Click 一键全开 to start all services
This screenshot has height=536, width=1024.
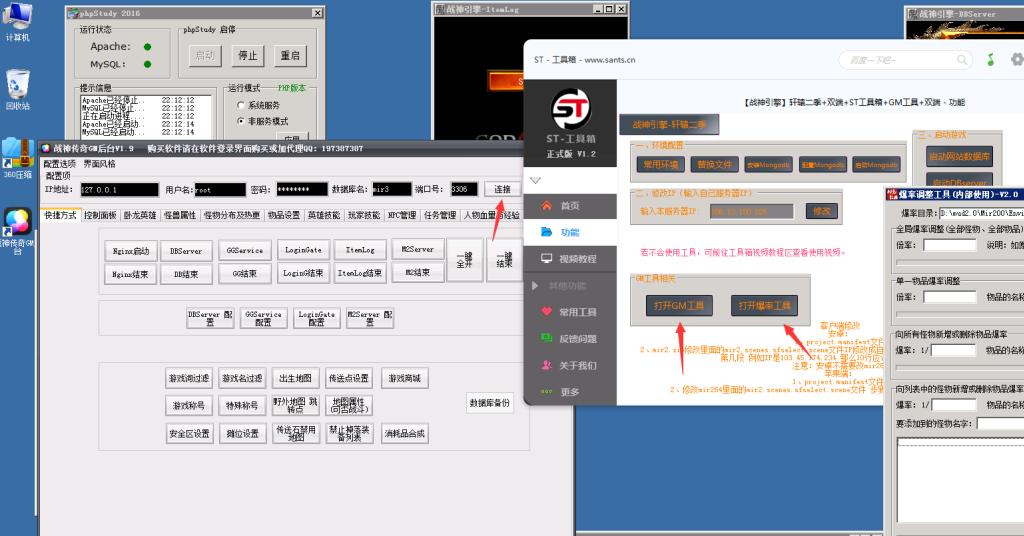[x=464, y=260]
